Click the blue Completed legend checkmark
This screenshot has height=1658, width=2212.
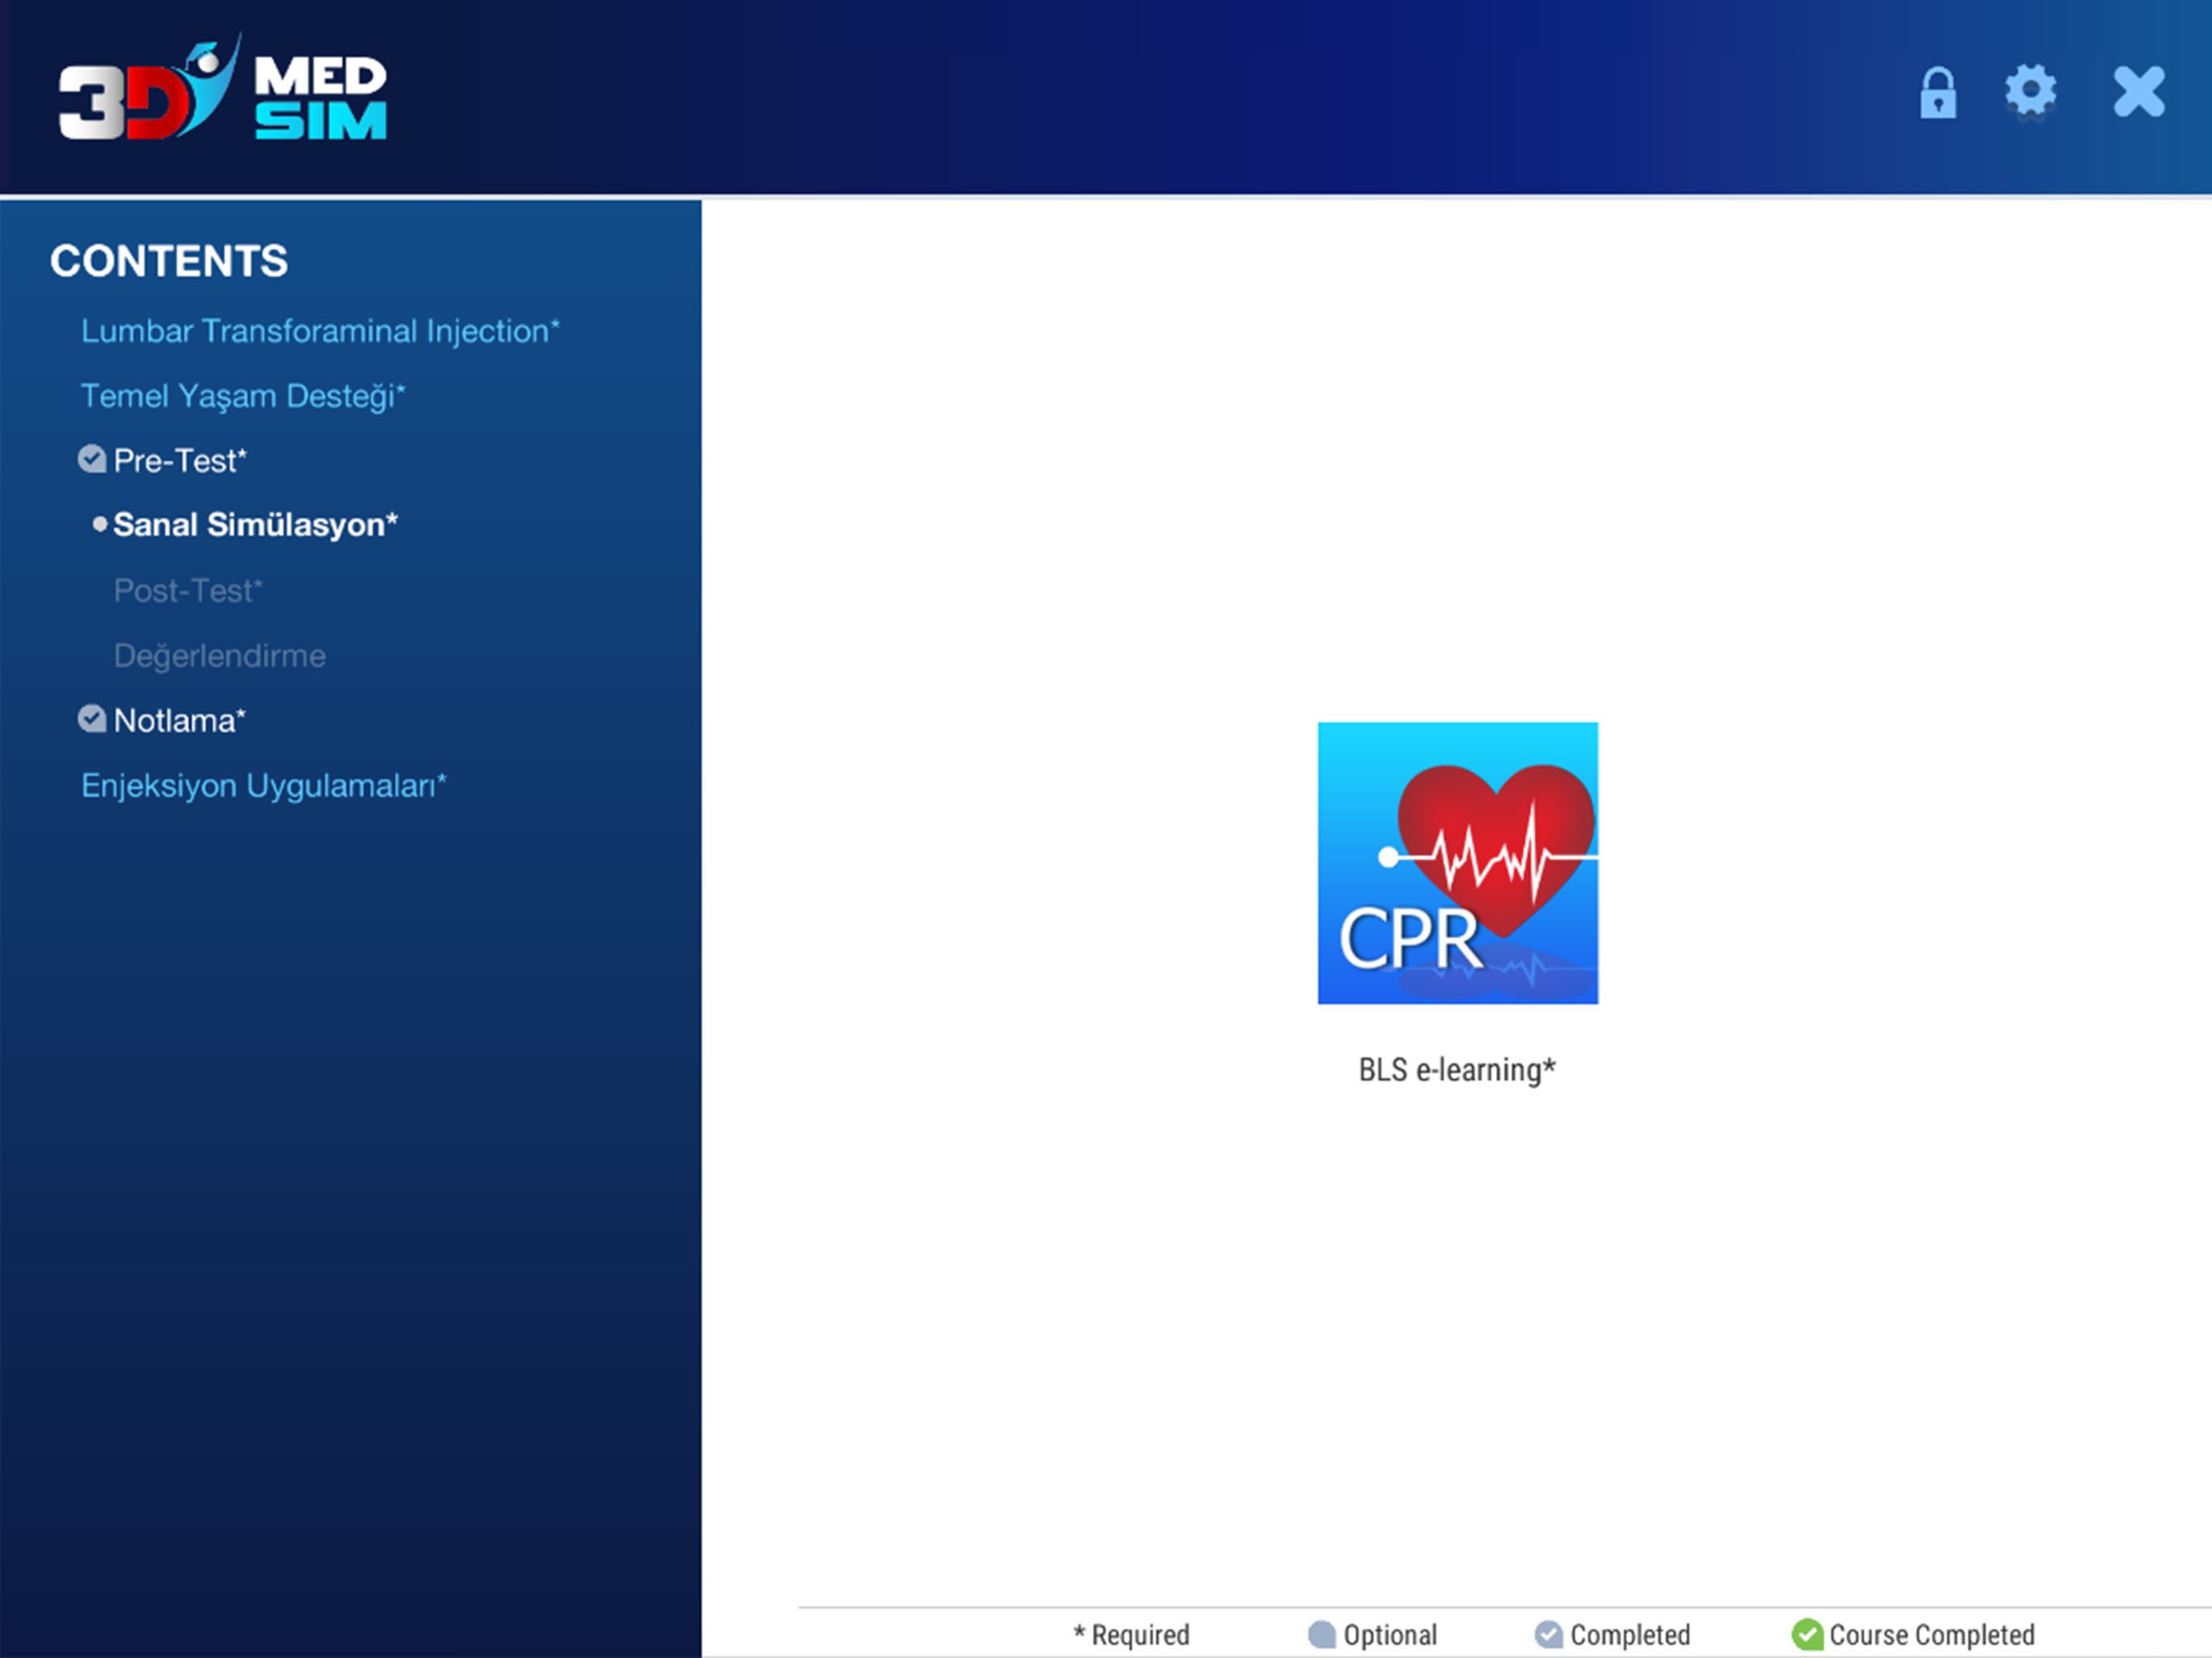pyautogui.click(x=1548, y=1634)
